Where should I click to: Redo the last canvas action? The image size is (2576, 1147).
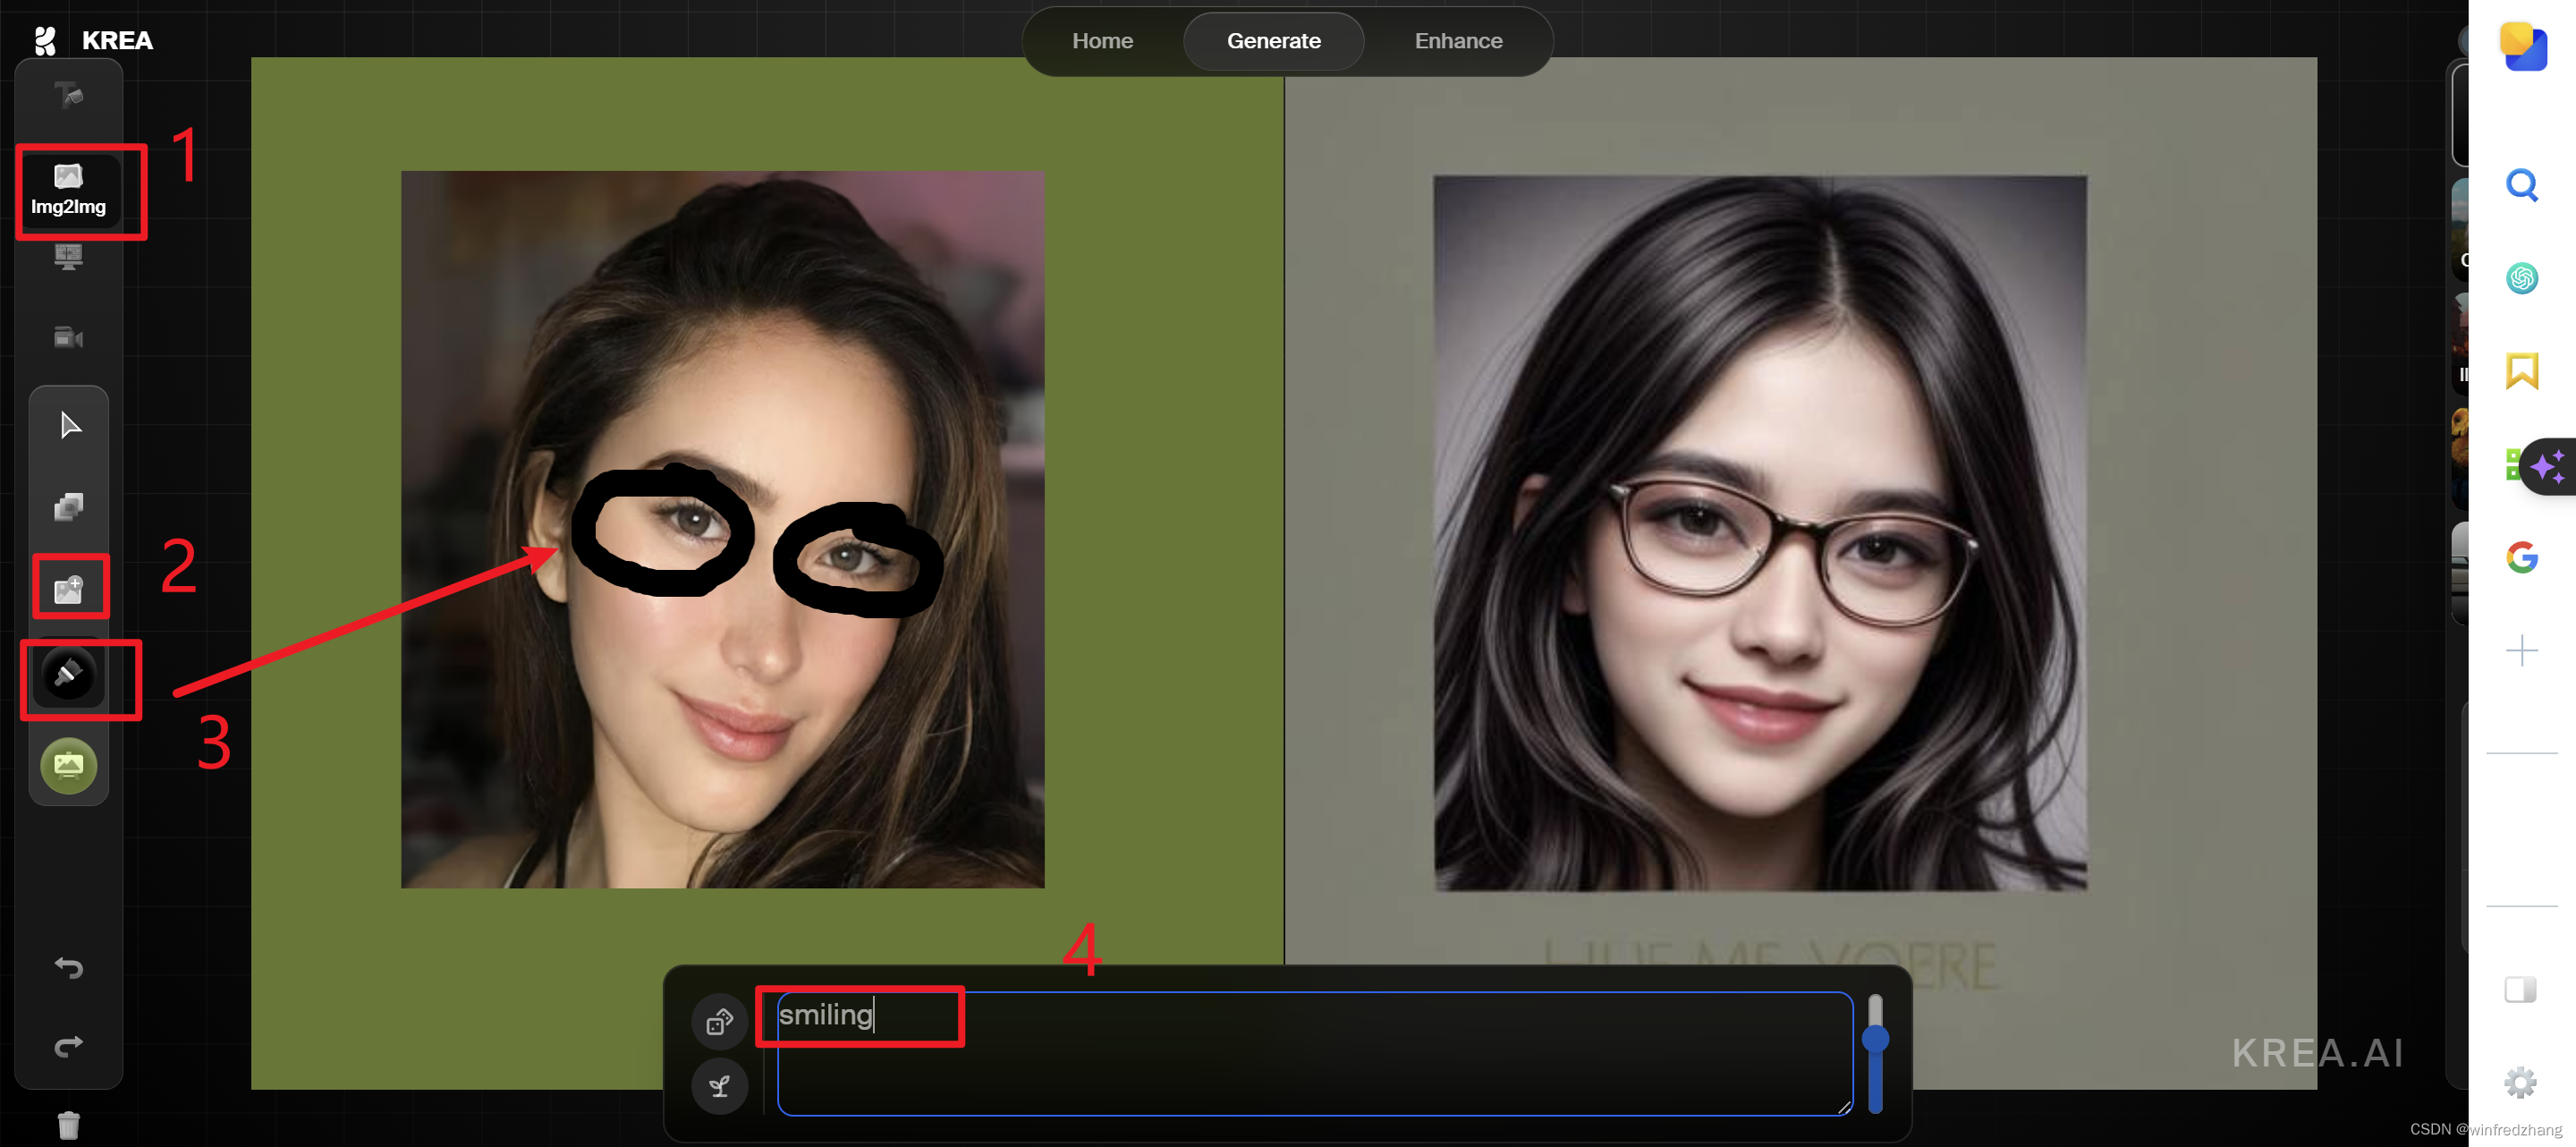[x=68, y=1046]
